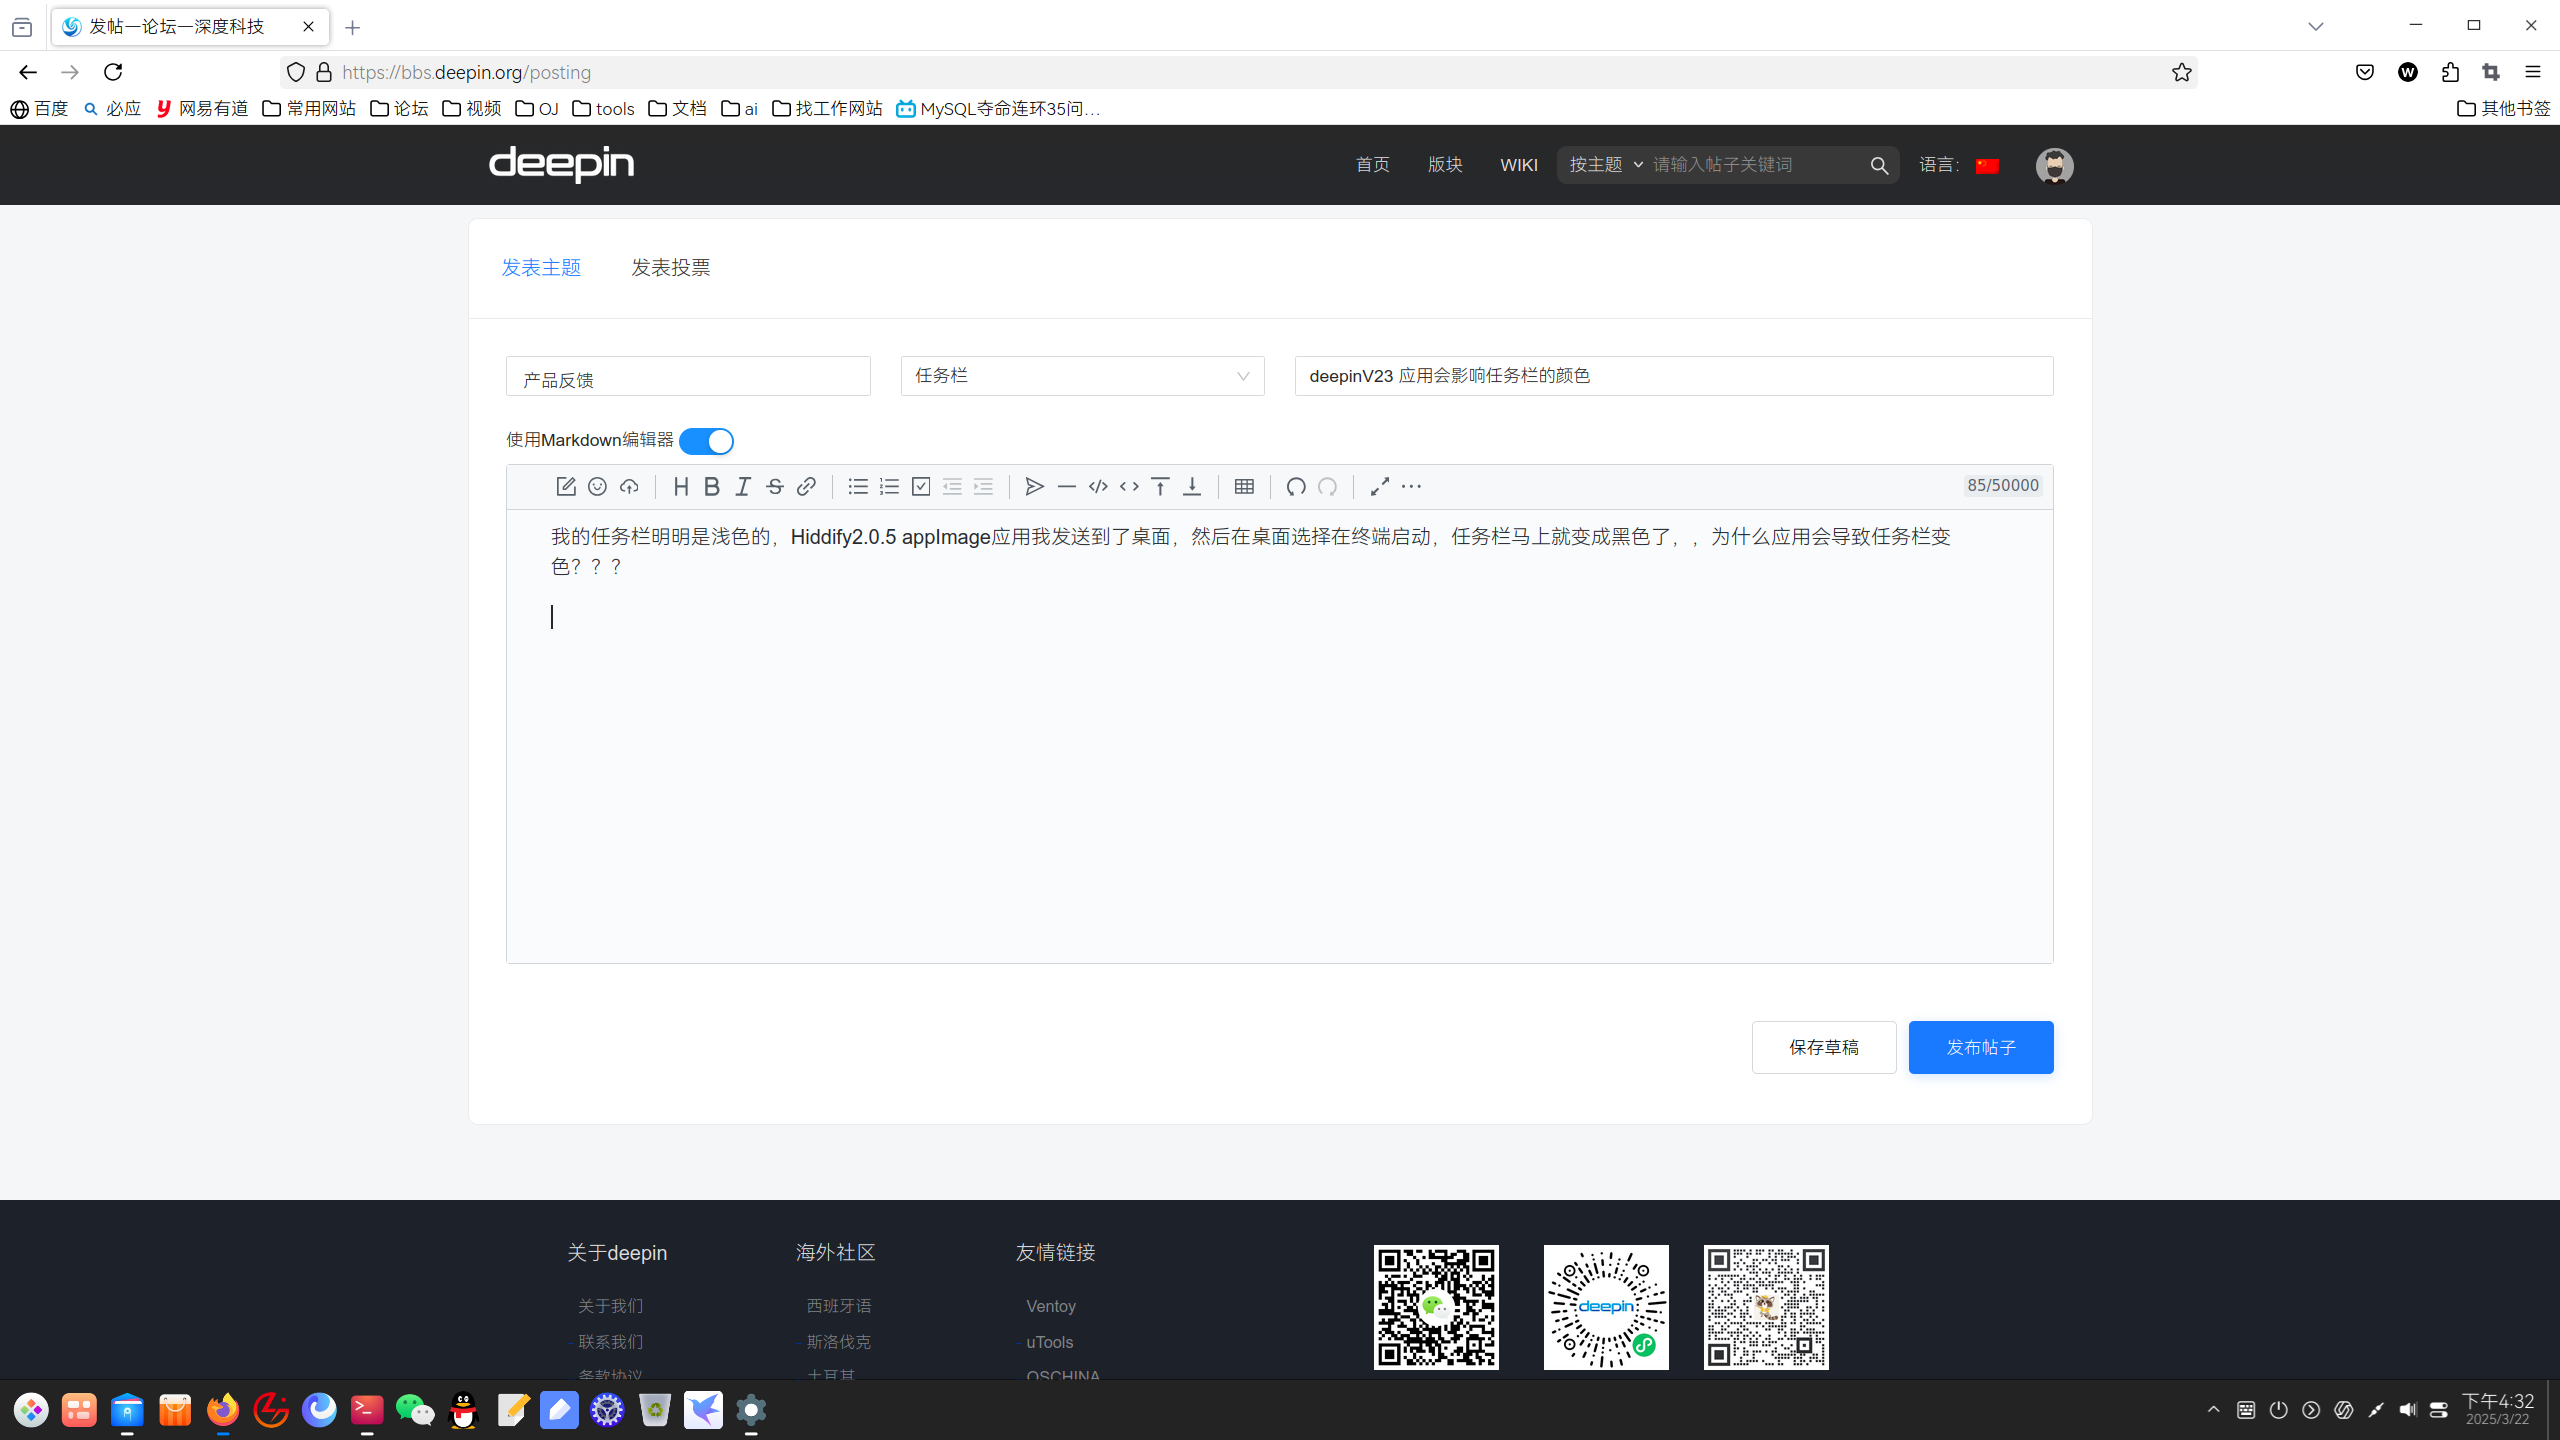Insert a table into the post
The image size is (2560, 1440).
click(x=1244, y=486)
